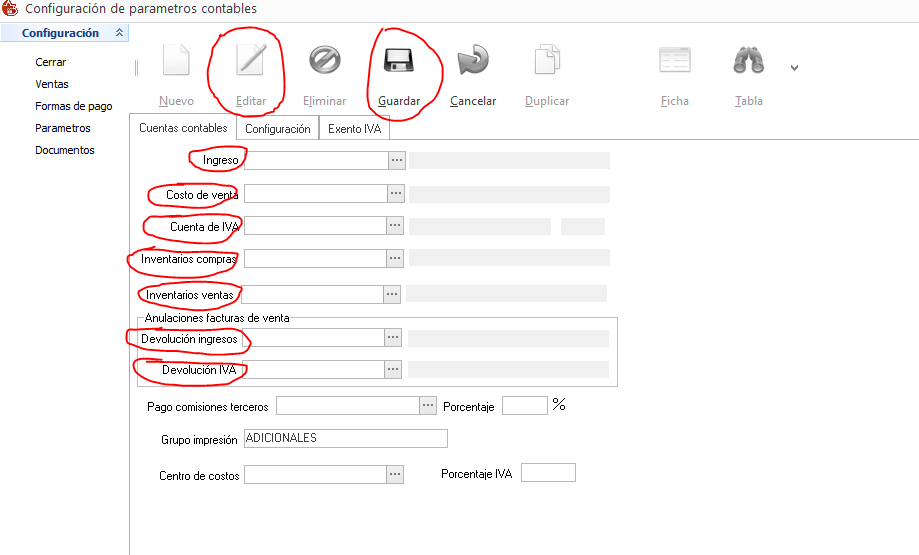
Task: Open Documentos from the sidebar
Action: [x=64, y=150]
